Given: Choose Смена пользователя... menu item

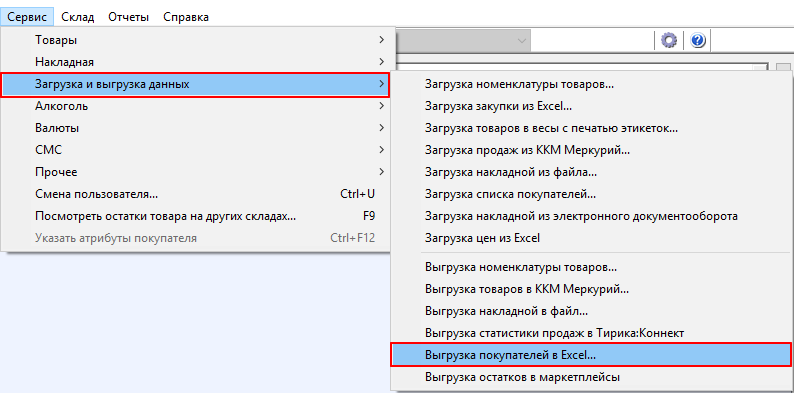Looking at the screenshot, I should coord(195,194).
